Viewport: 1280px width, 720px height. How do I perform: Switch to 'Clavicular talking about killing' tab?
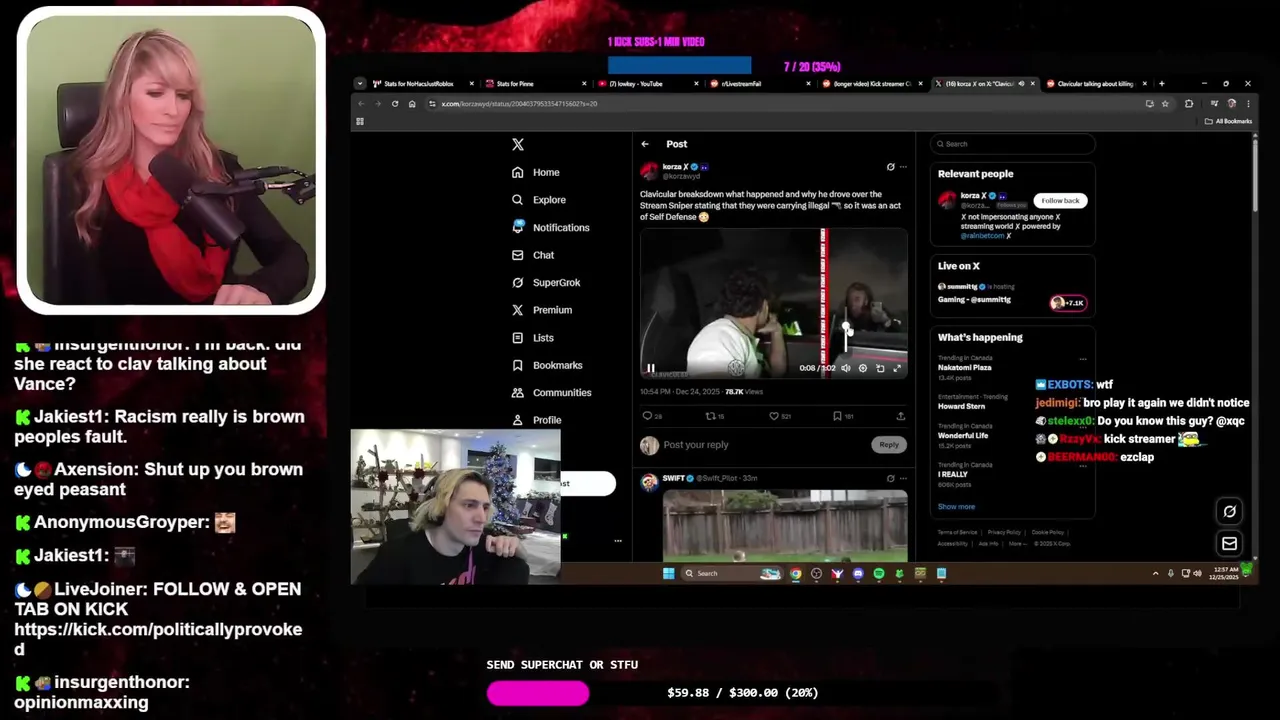coord(1098,84)
